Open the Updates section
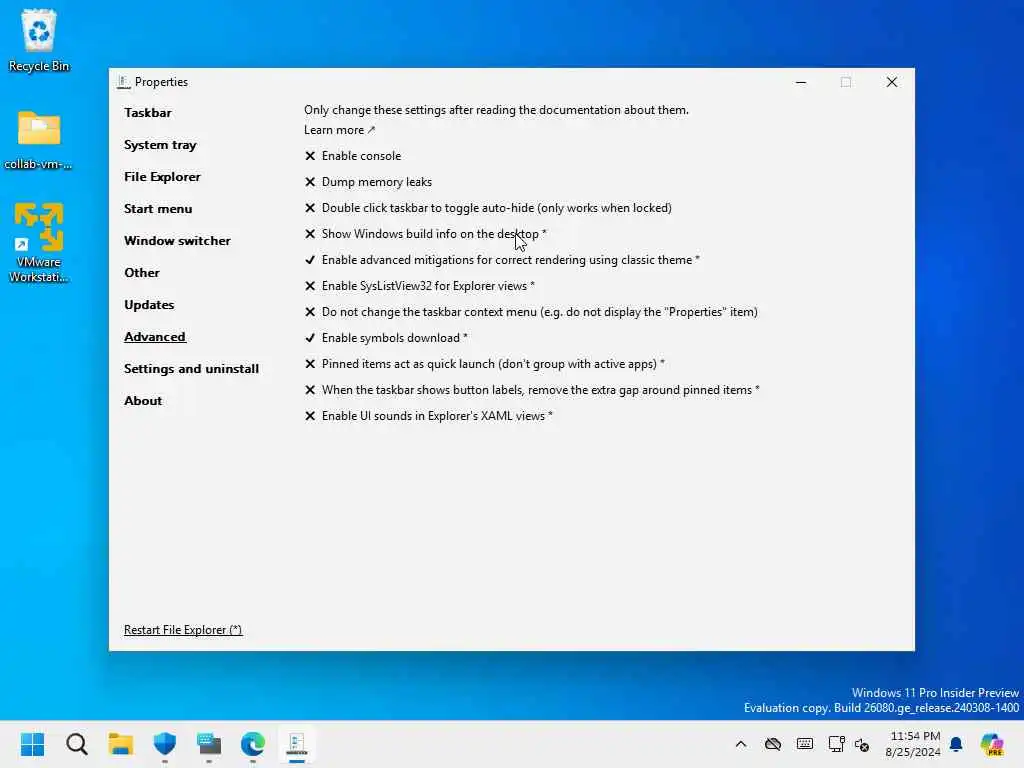 coord(149,305)
